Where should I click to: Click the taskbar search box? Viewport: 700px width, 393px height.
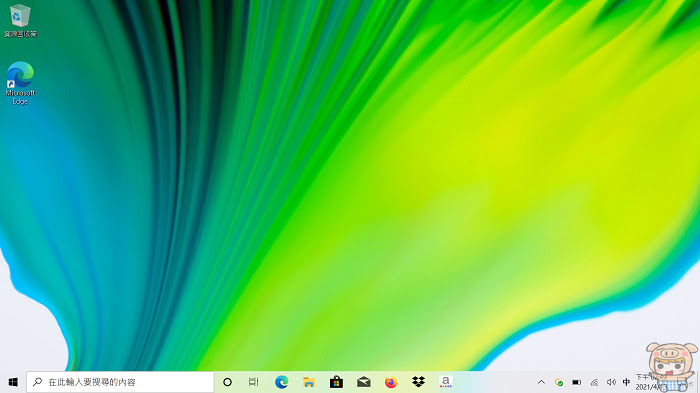120,382
